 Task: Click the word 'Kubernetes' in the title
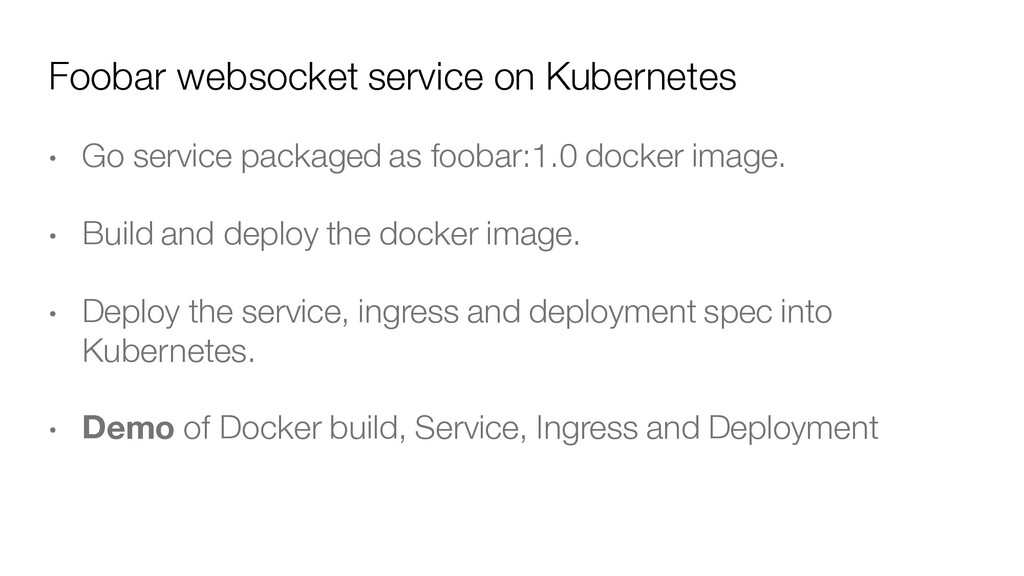(x=641, y=76)
